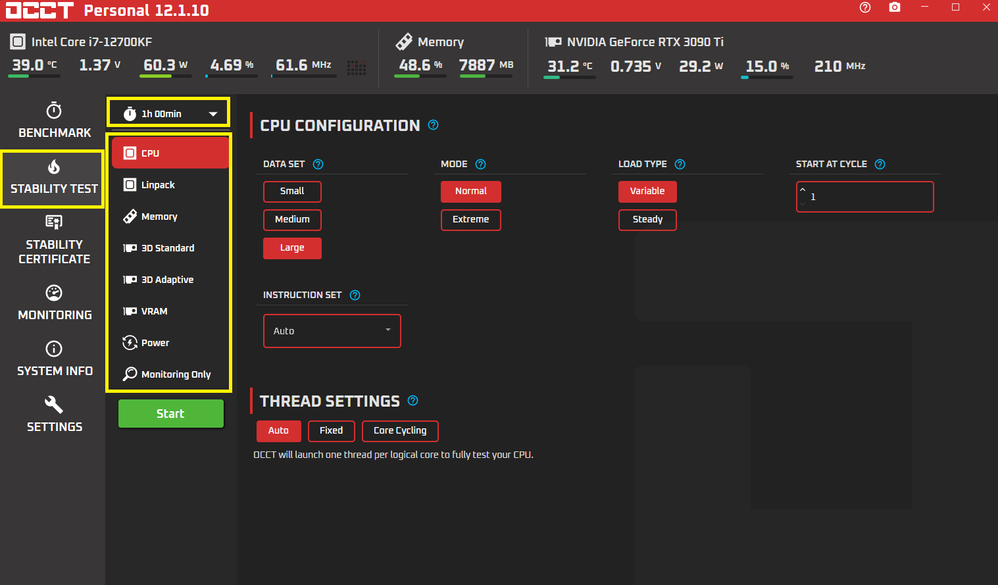The height and width of the screenshot is (585, 998).
Task: Select the Memory test
Action: (169, 216)
